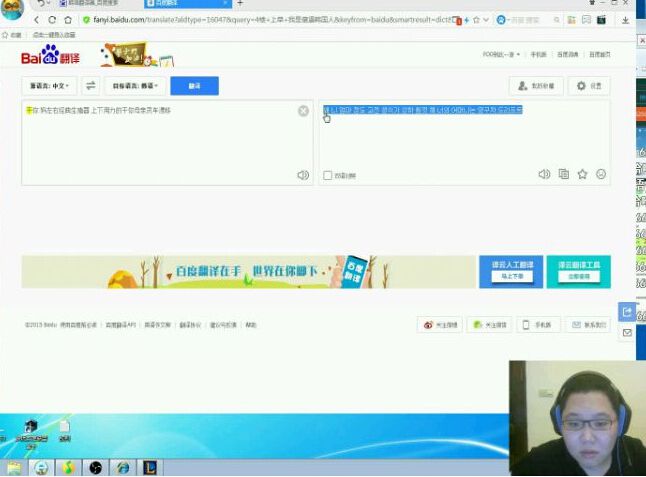Clear the source text with the X icon
This screenshot has width=646, height=477.
point(303,111)
